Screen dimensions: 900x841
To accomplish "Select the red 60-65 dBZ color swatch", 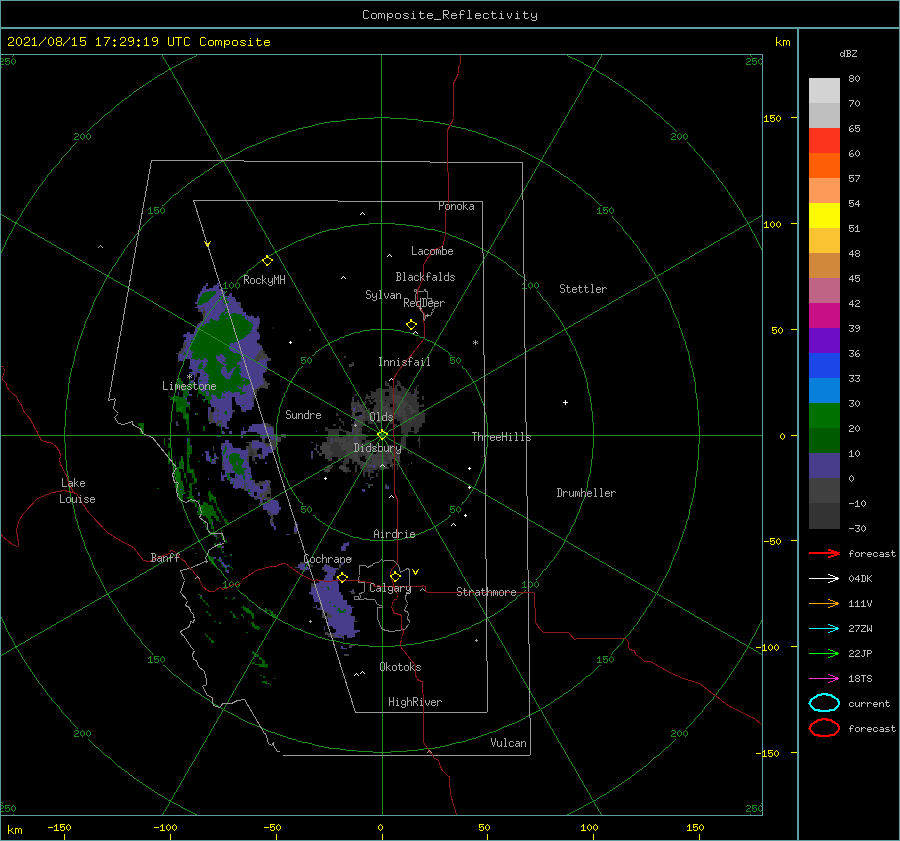I will point(824,141).
